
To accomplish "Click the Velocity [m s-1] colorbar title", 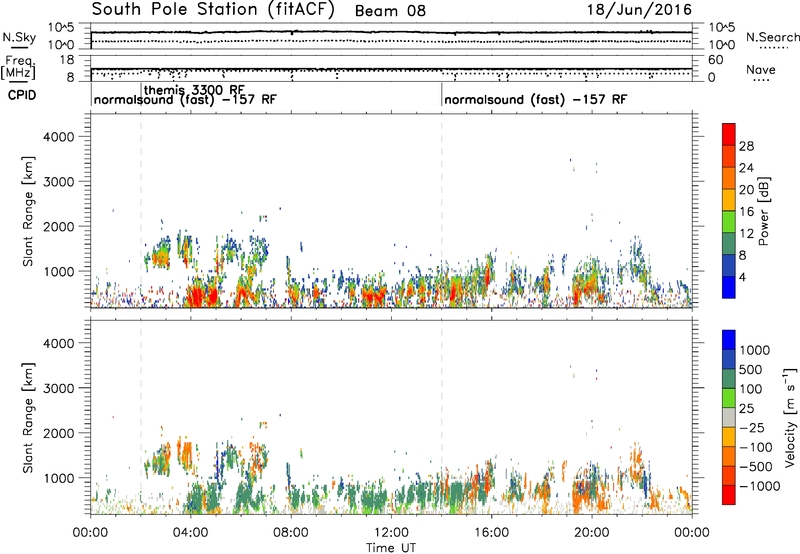I will 790,417.
